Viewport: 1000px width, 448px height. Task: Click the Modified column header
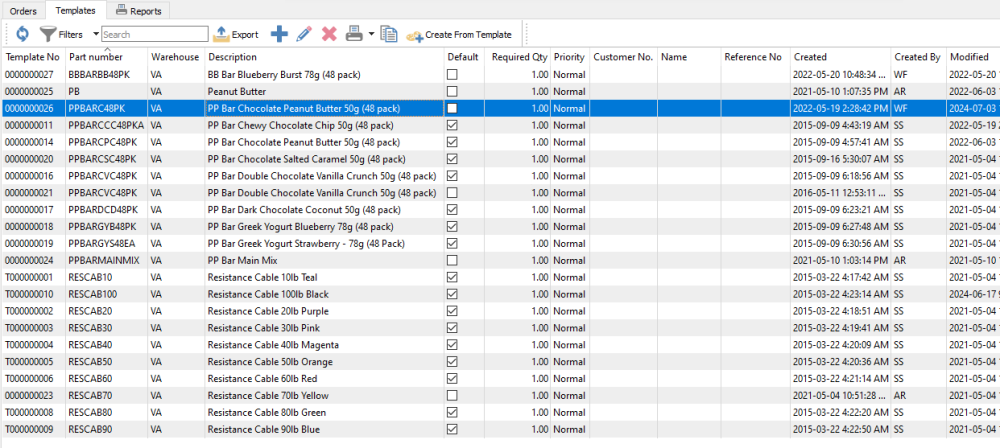pos(973,57)
